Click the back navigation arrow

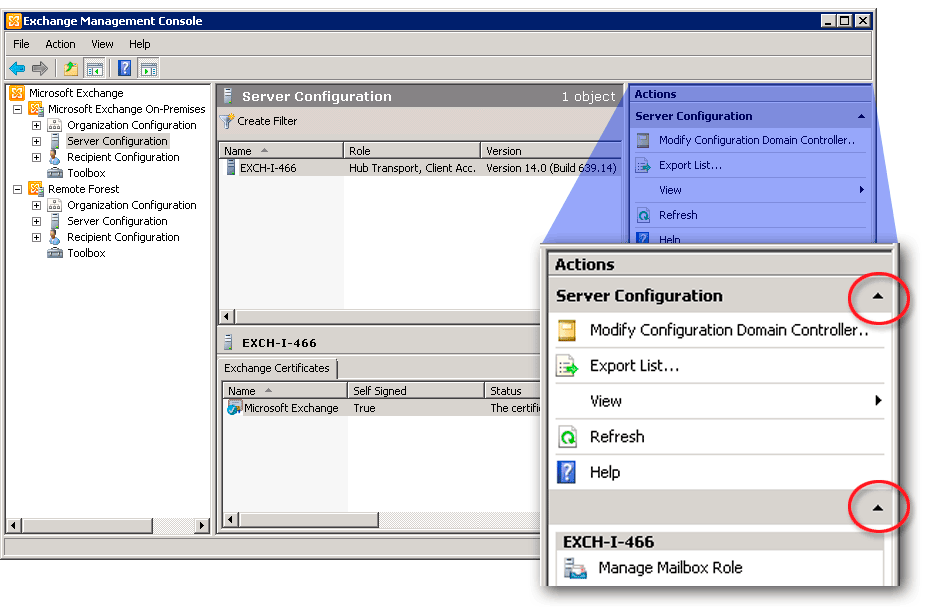[x=15, y=68]
